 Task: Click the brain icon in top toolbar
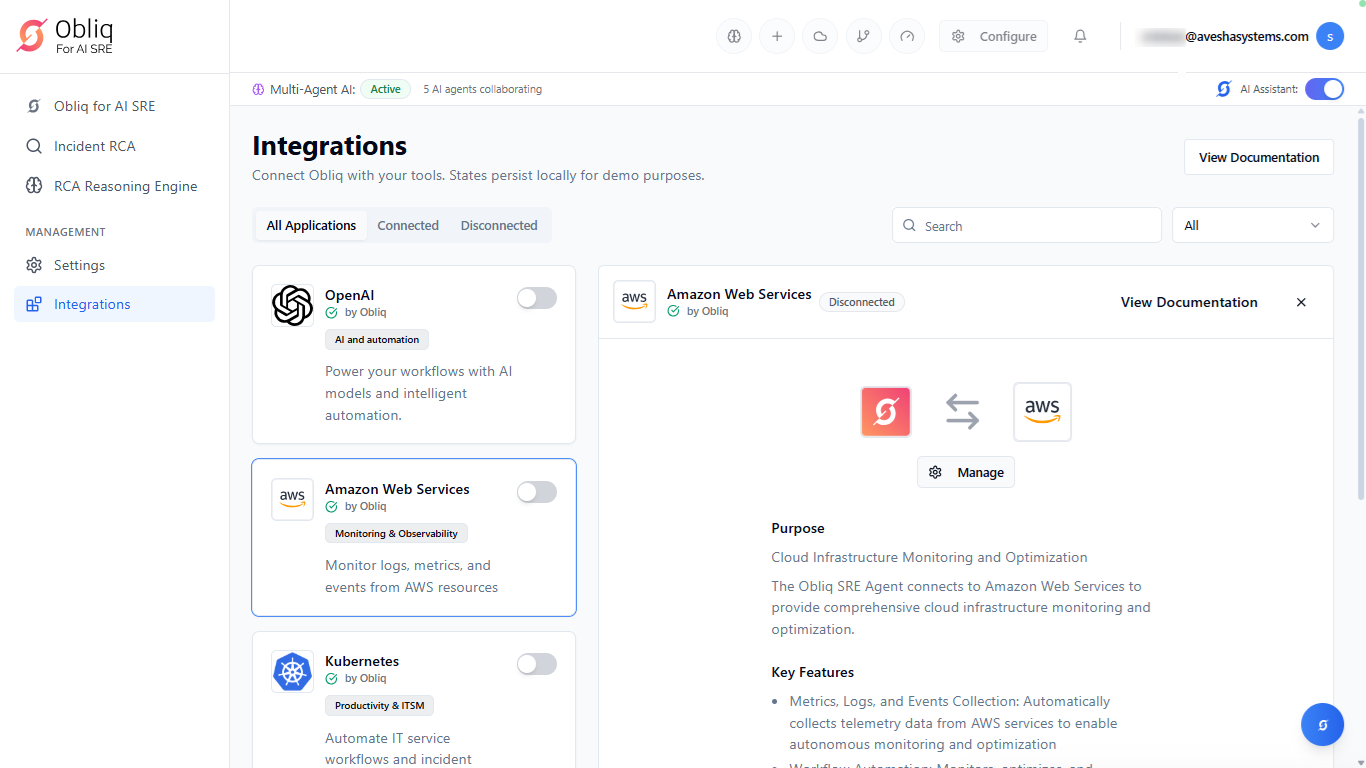pos(734,37)
